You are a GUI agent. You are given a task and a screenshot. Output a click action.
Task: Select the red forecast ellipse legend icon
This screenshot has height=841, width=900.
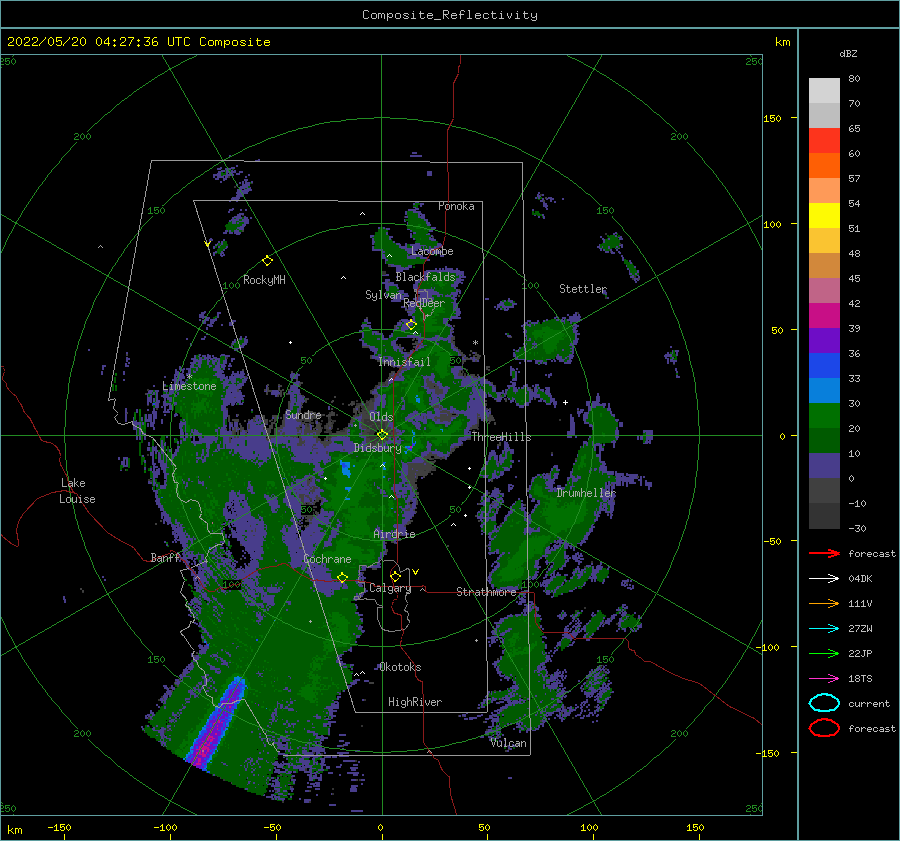coord(824,728)
